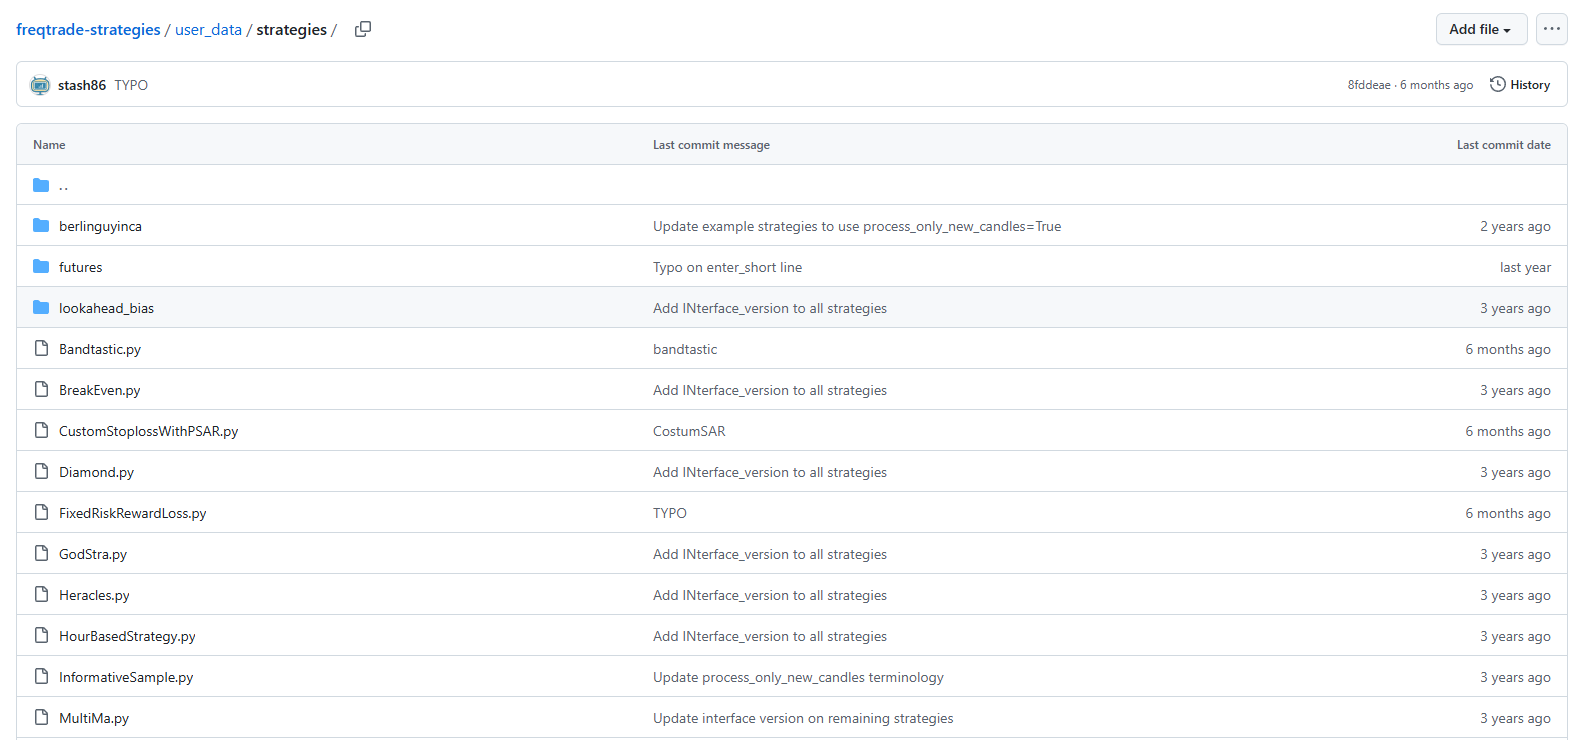The image size is (1569, 740).
Task: Click the stash86 avatar icon
Action: [40, 85]
